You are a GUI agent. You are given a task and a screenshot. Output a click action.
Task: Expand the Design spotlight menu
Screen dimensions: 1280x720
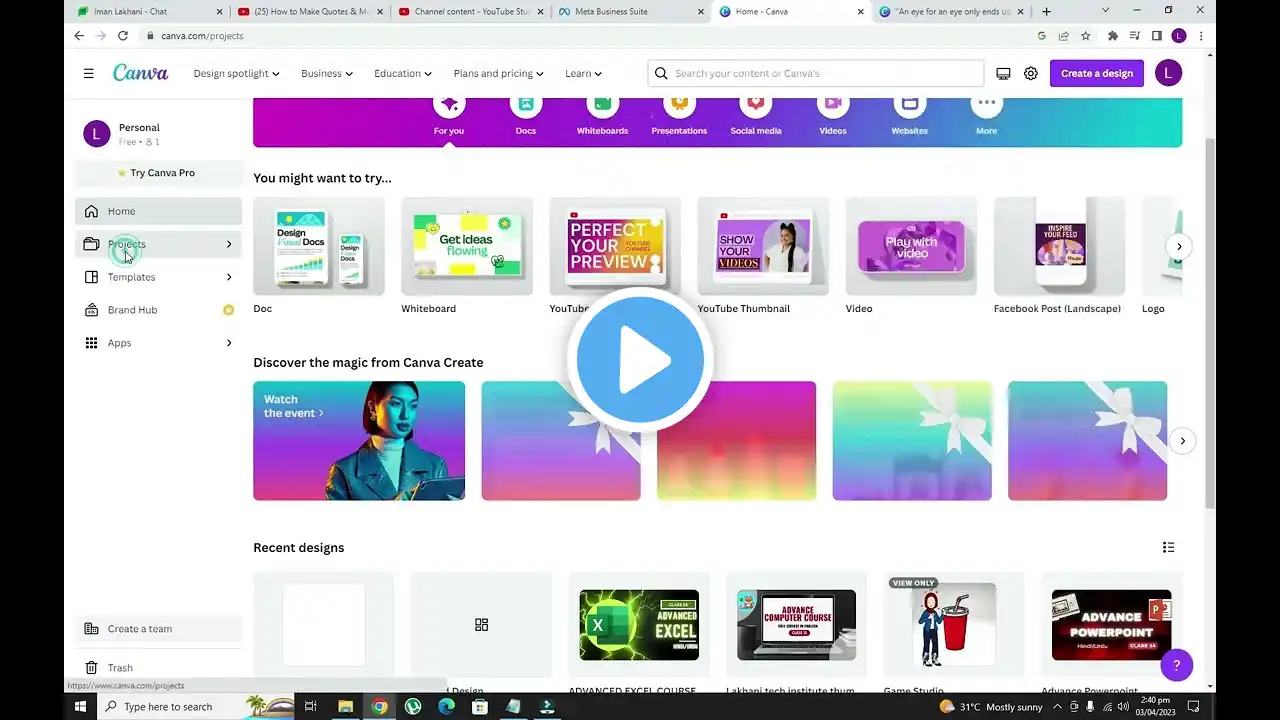click(236, 73)
